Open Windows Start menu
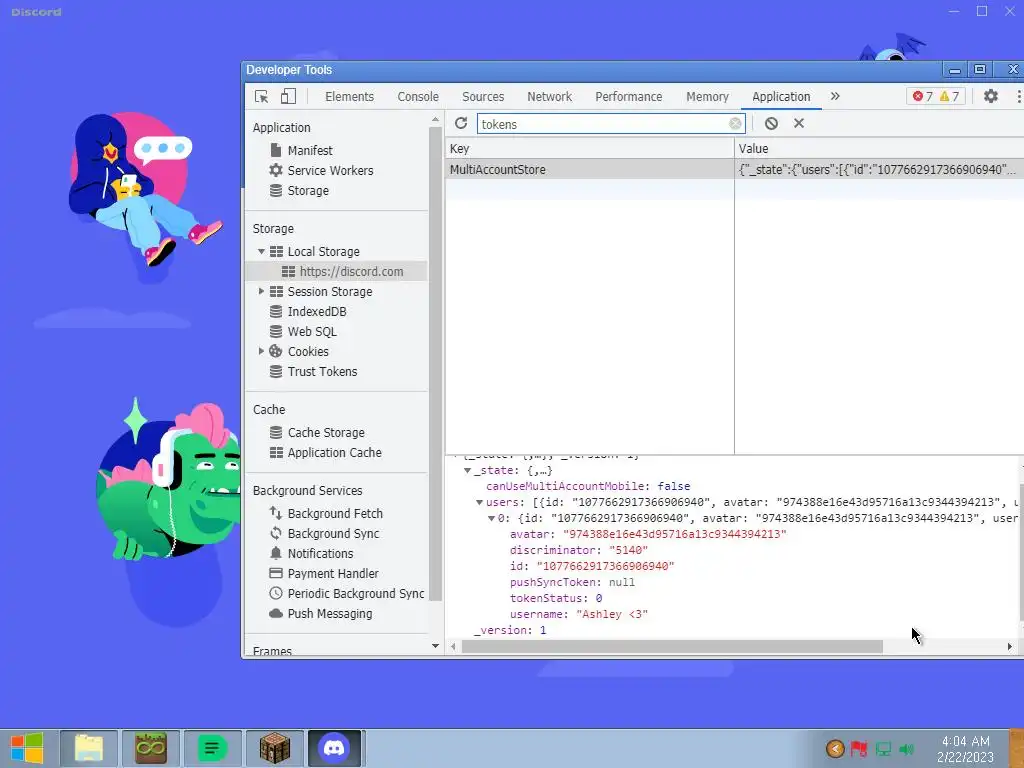This screenshot has width=1024, height=768. point(27,748)
